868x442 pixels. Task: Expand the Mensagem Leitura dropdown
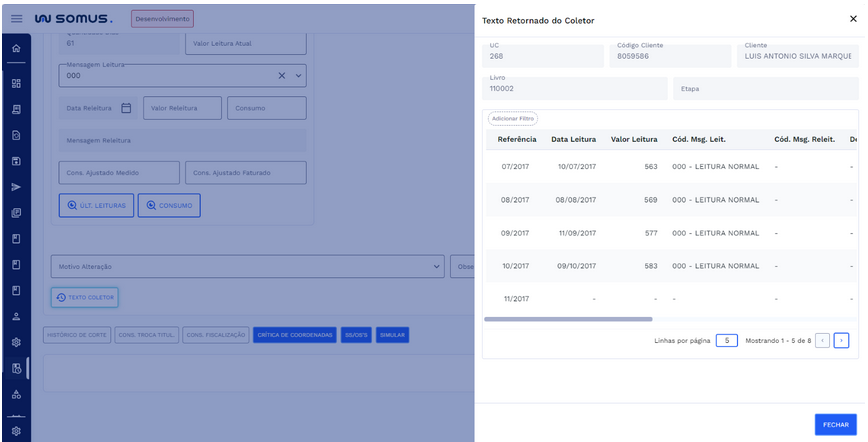pyautogui.click(x=298, y=76)
